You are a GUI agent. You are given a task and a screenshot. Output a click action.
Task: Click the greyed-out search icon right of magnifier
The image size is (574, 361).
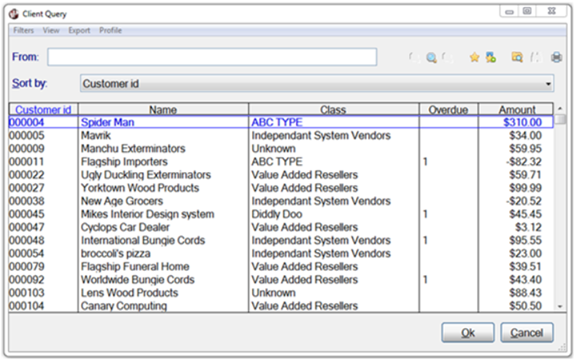tap(447, 57)
